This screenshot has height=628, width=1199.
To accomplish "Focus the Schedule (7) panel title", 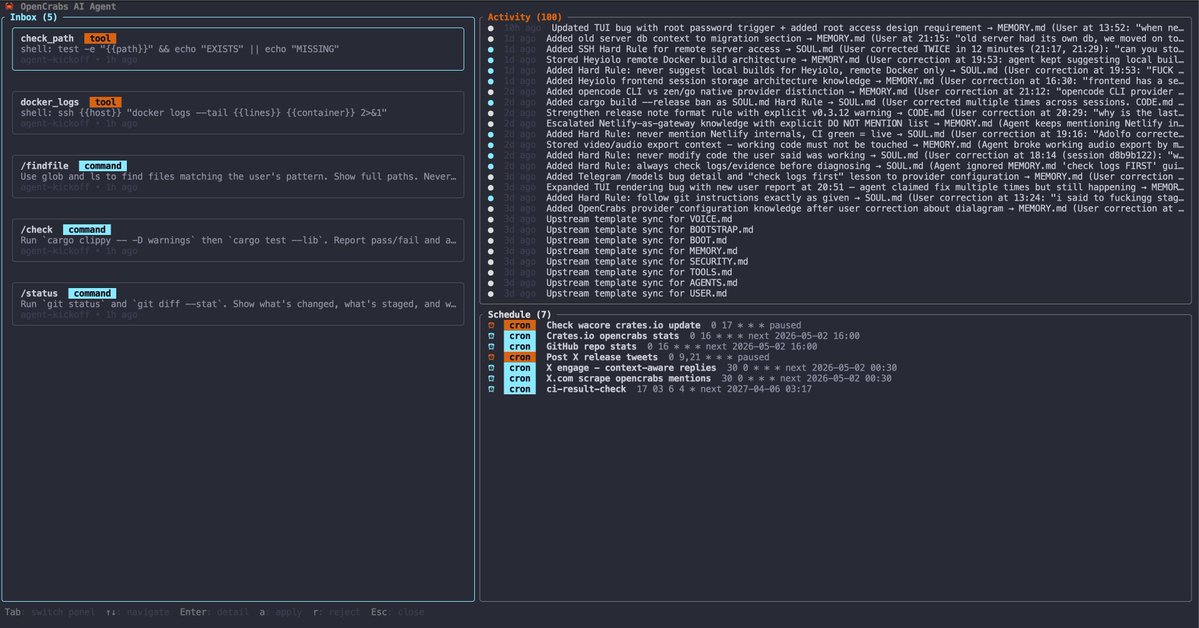I will tap(519, 314).
